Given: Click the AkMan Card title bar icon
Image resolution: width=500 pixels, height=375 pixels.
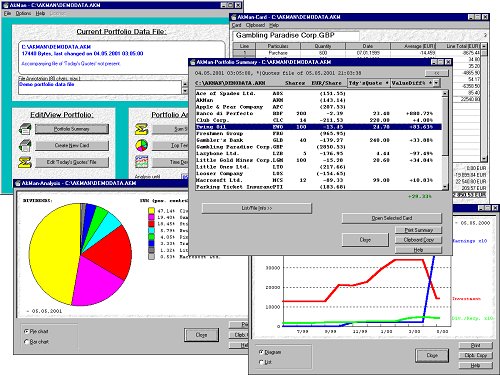Looking at the screenshot, I should coord(234,17).
